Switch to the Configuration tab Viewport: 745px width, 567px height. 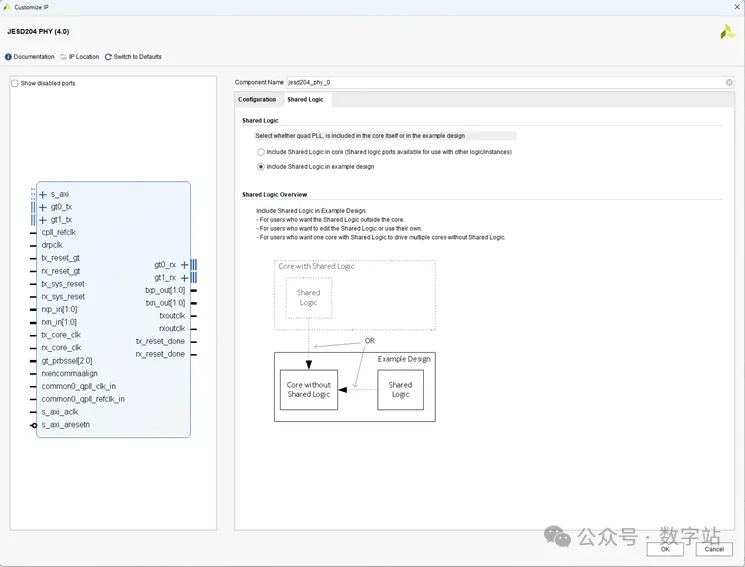tap(257, 100)
